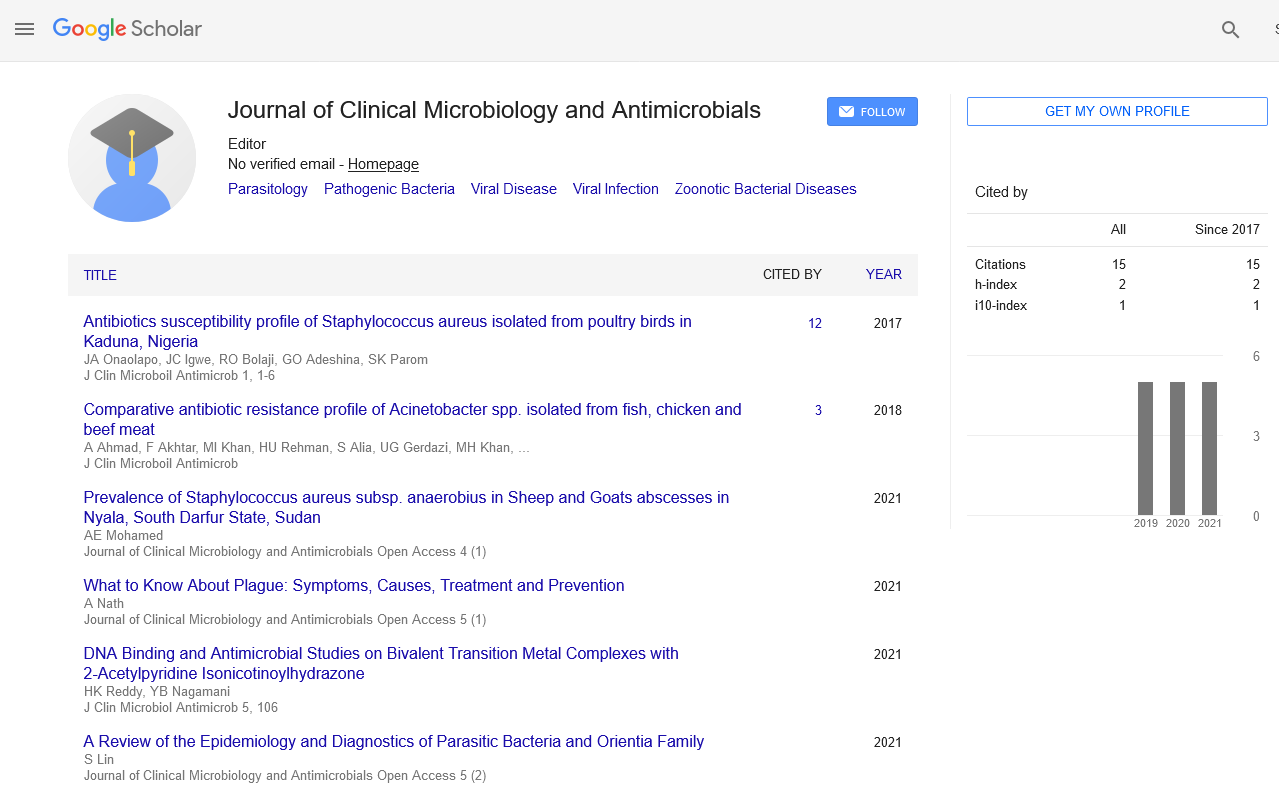Open the Homepage link

[383, 164]
